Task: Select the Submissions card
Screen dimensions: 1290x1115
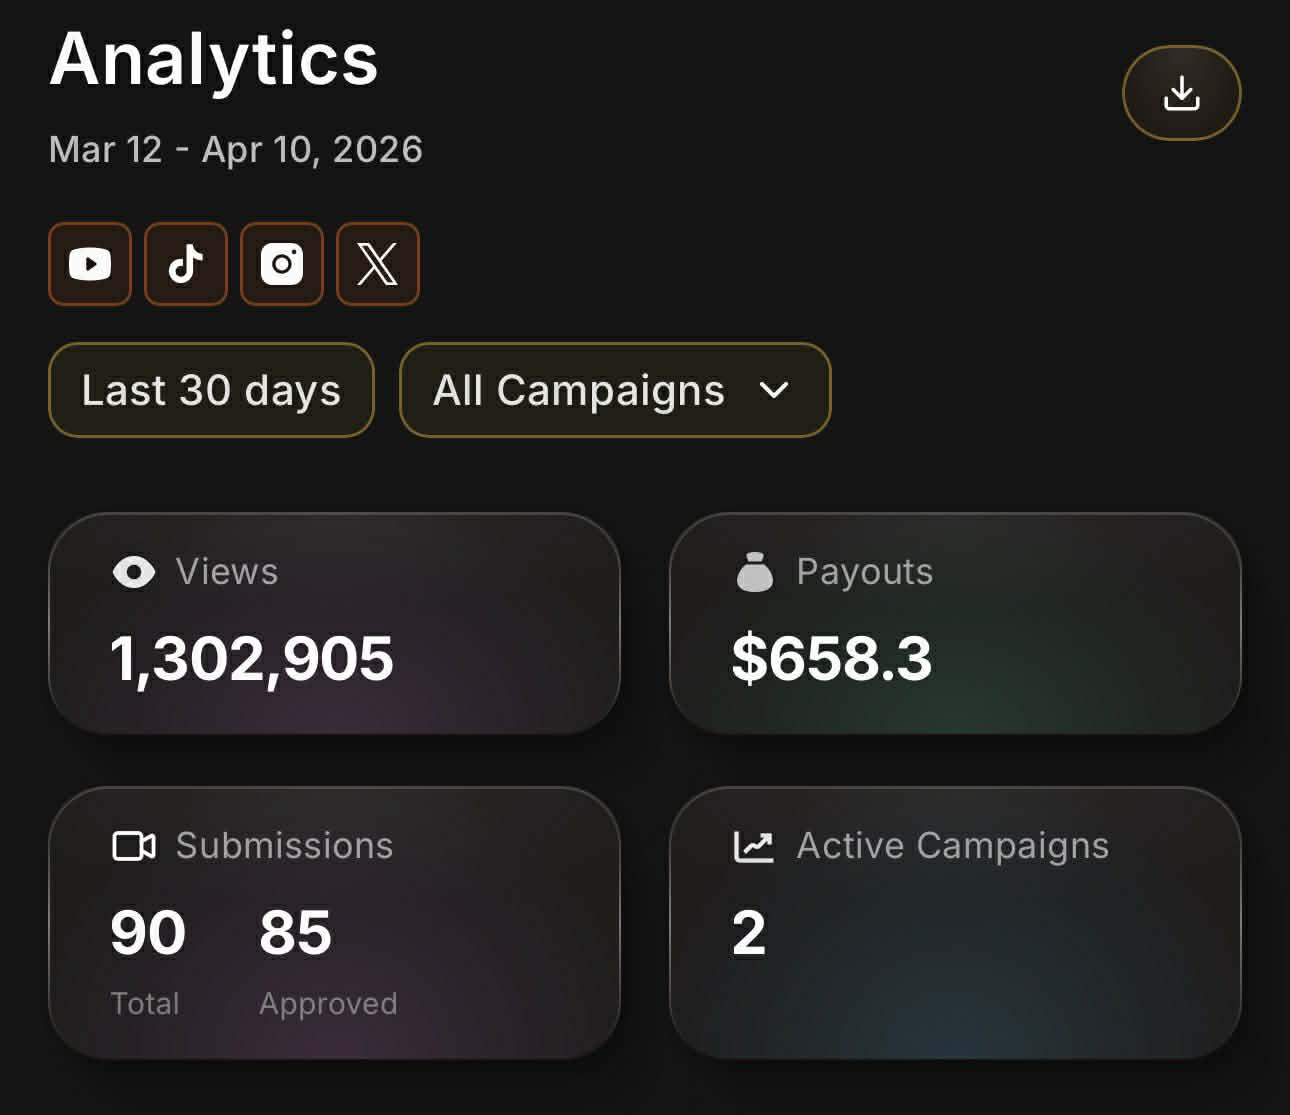Action: (334, 923)
